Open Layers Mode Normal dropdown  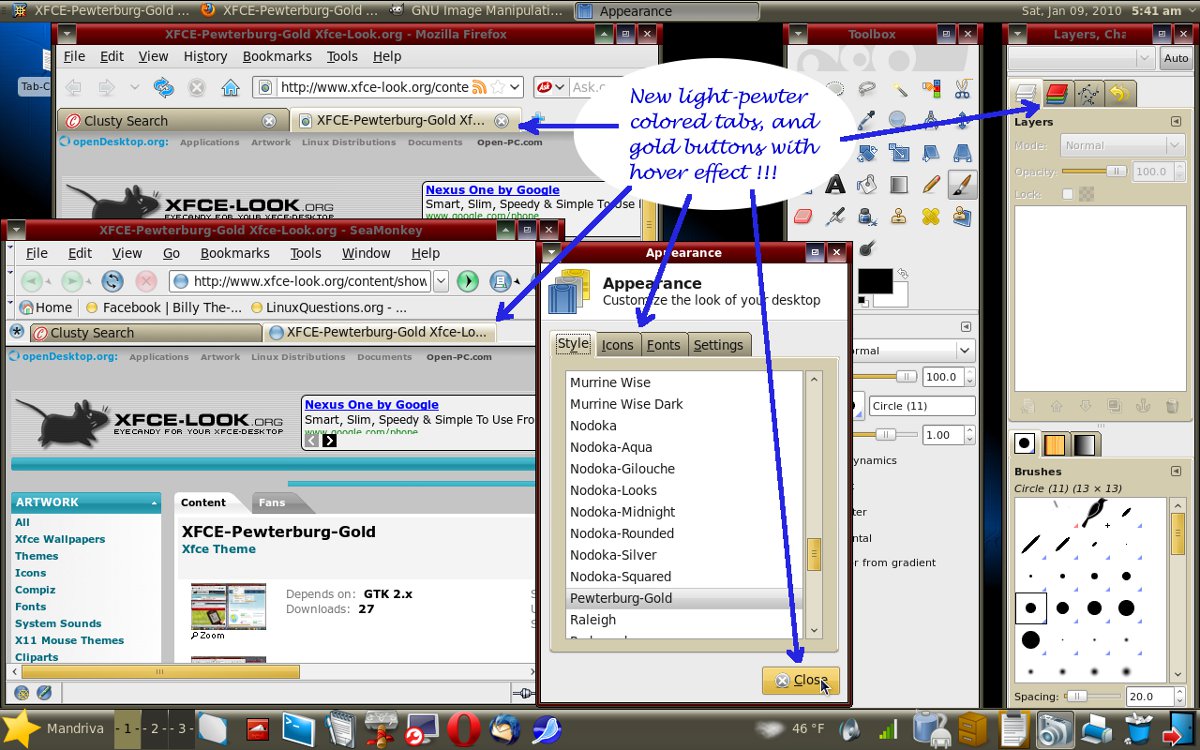[x=1121, y=145]
